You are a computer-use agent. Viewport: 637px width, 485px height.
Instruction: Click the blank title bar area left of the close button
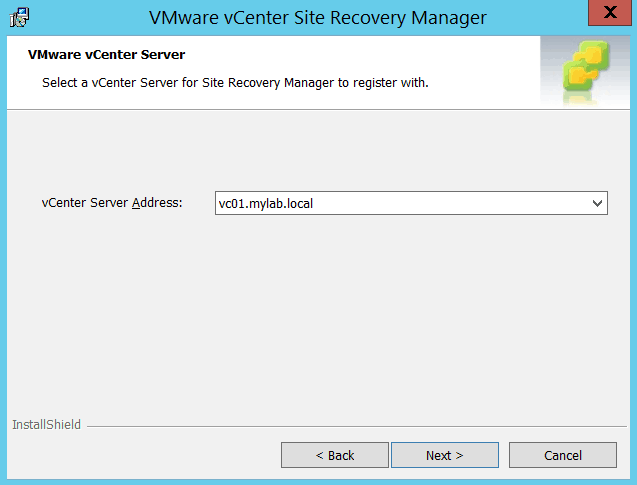coord(540,17)
